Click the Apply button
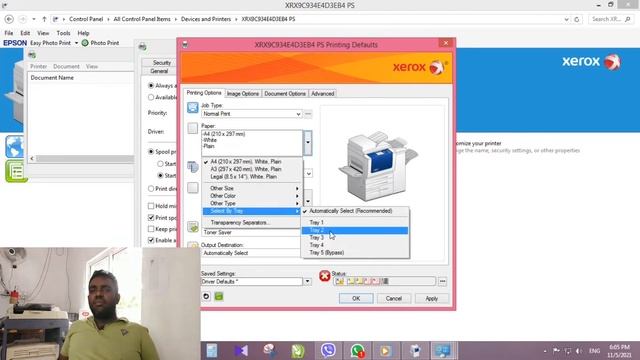 pos(431,298)
